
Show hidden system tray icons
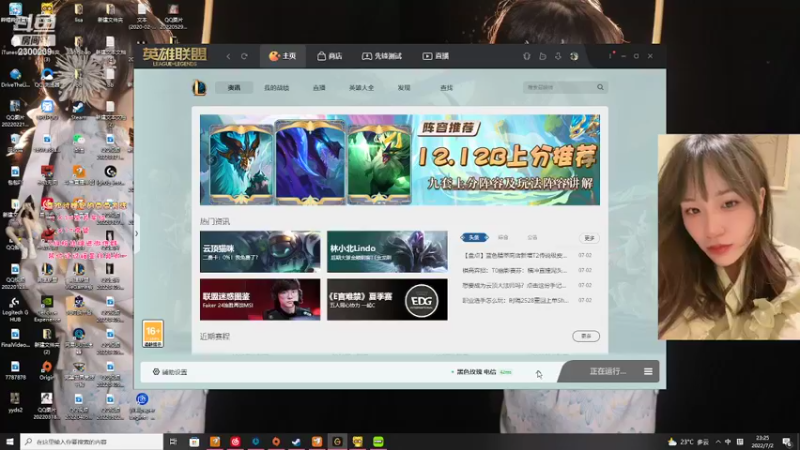point(718,442)
